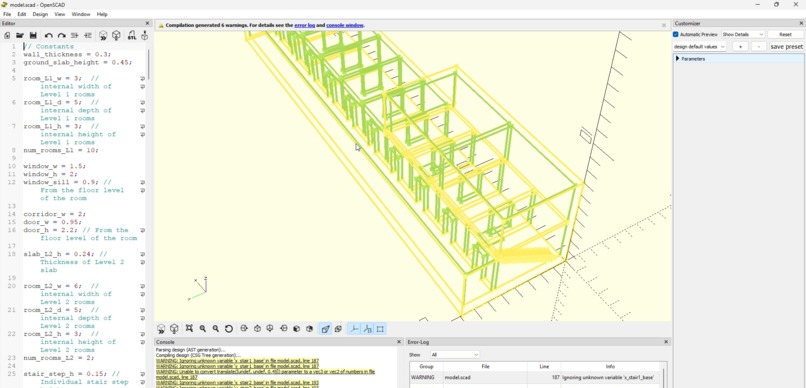Open the File menu
The image size is (806, 388).
7,14
